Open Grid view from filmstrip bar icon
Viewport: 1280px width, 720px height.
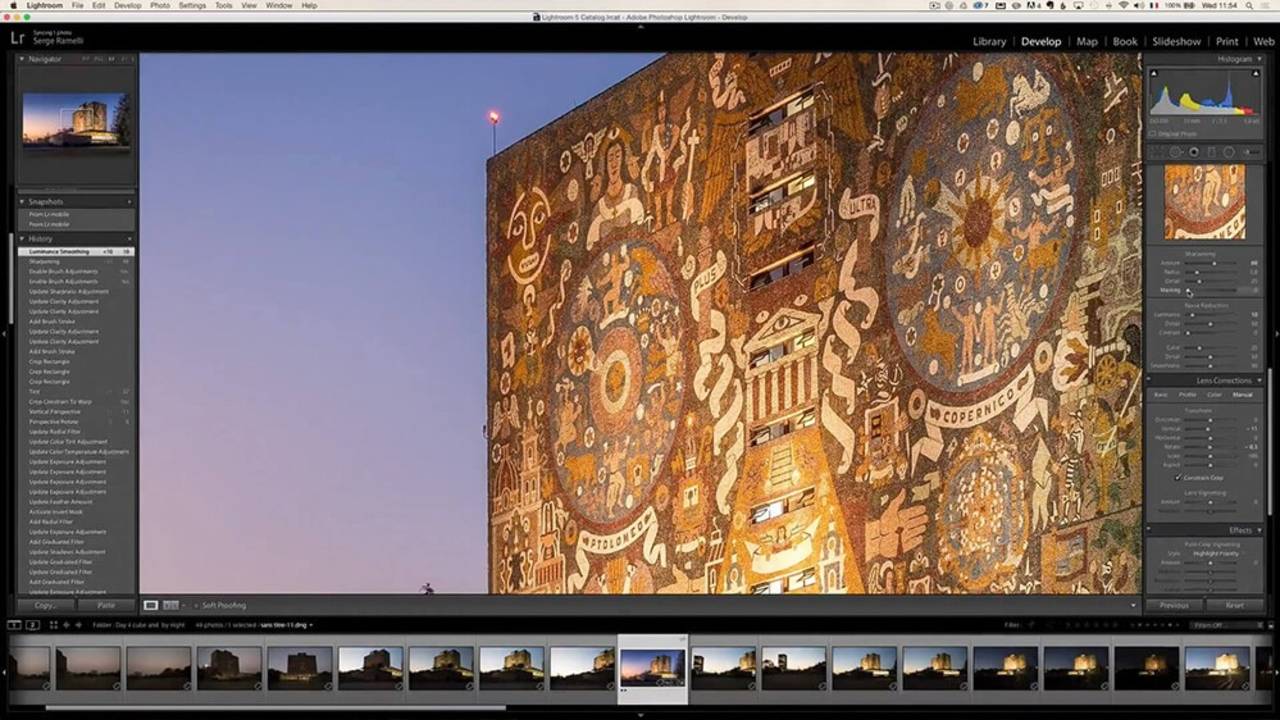(54, 625)
